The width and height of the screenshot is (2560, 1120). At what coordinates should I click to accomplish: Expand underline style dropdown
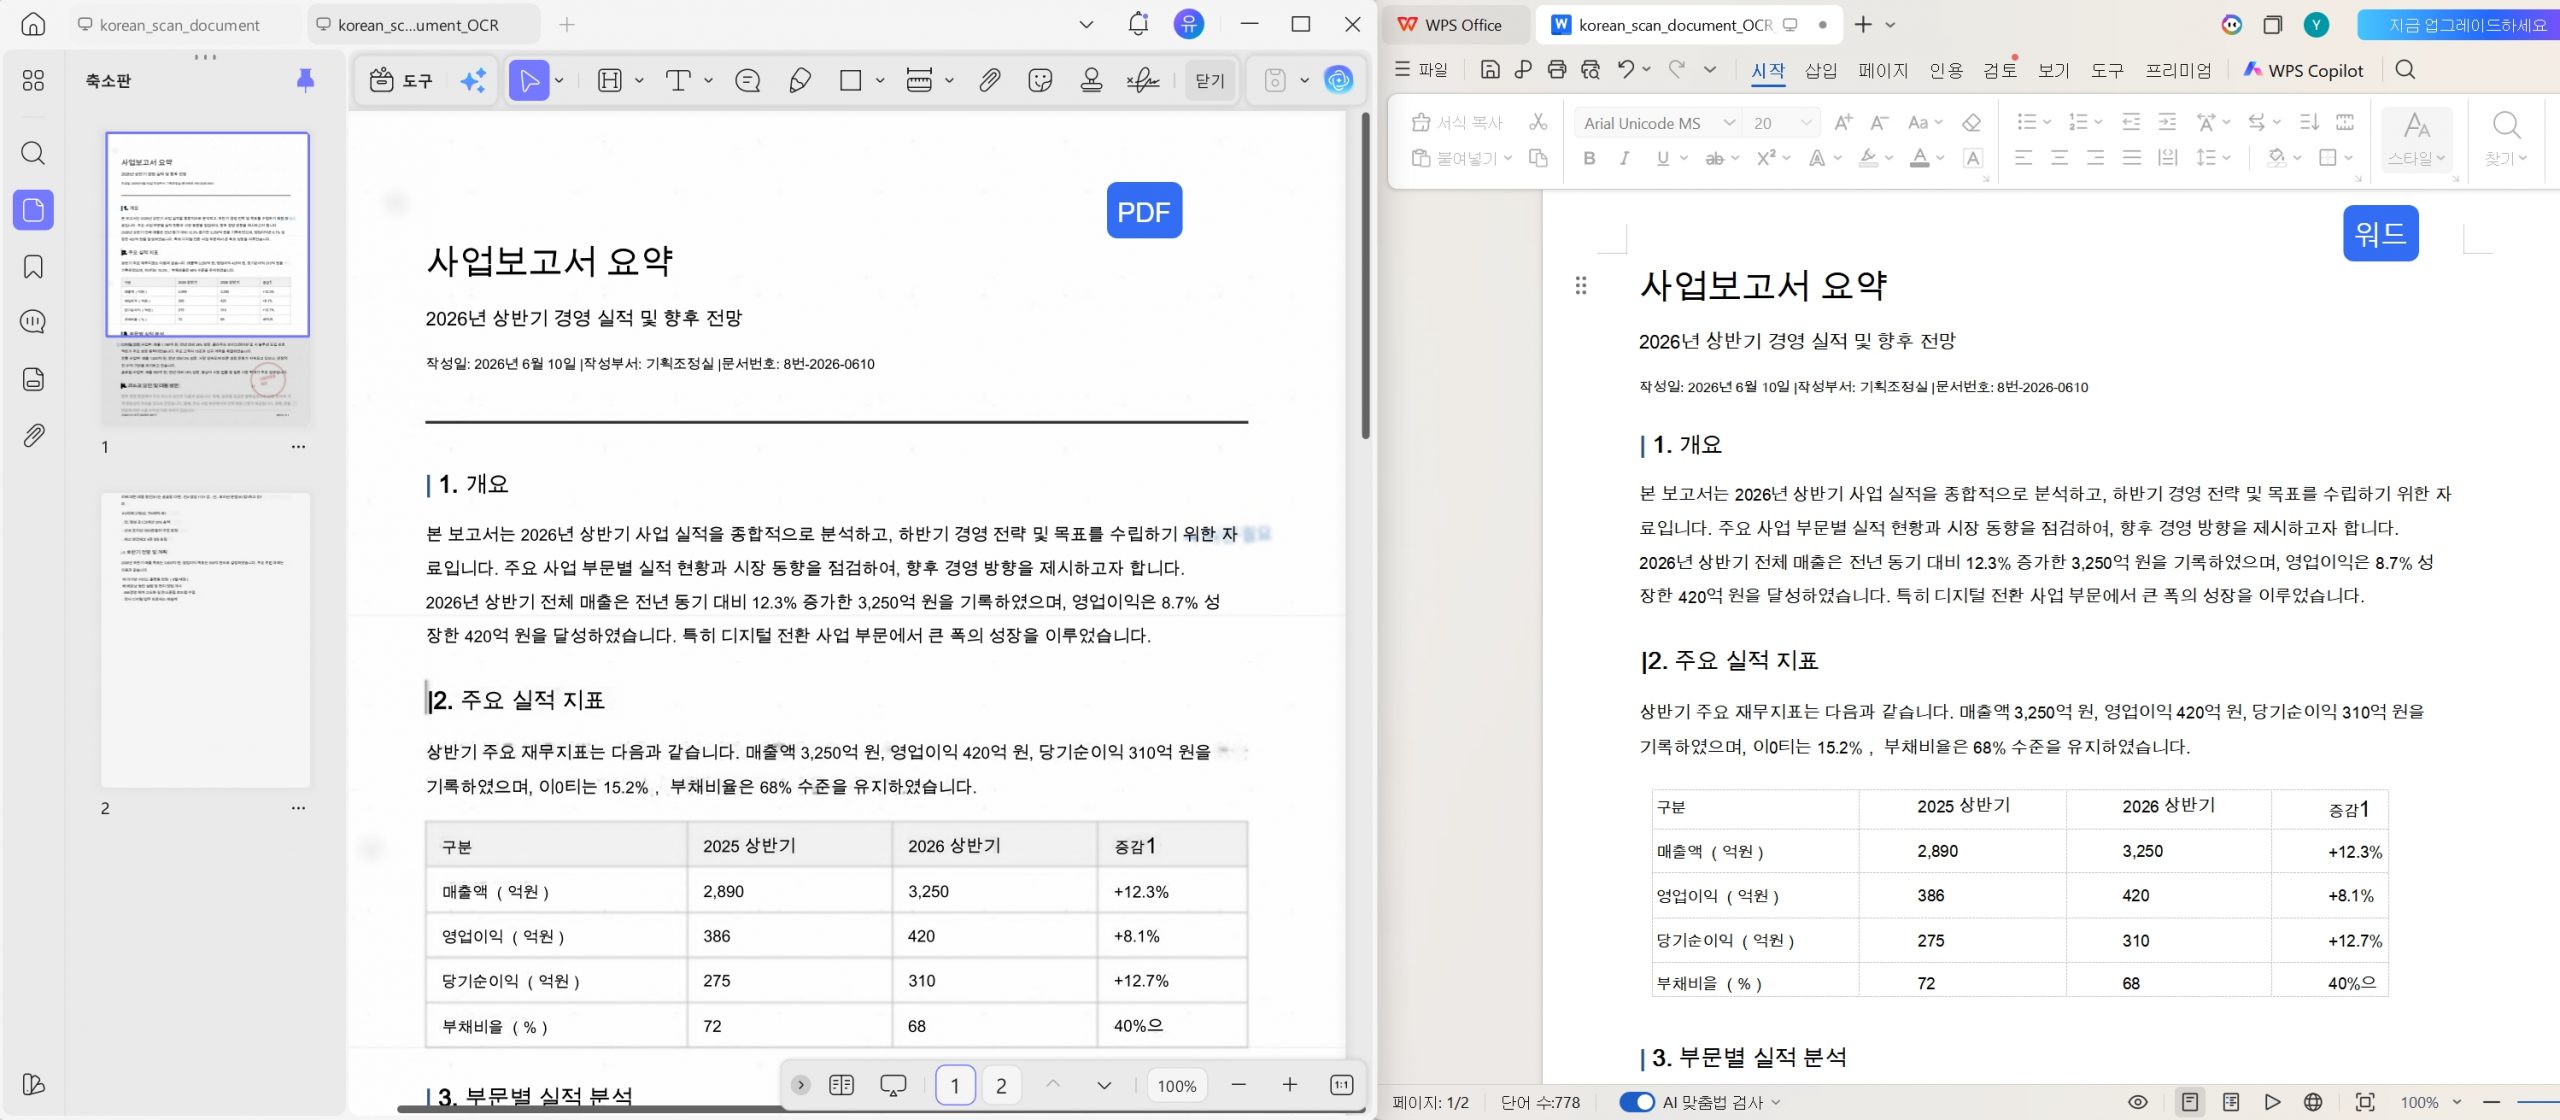(x=1683, y=158)
